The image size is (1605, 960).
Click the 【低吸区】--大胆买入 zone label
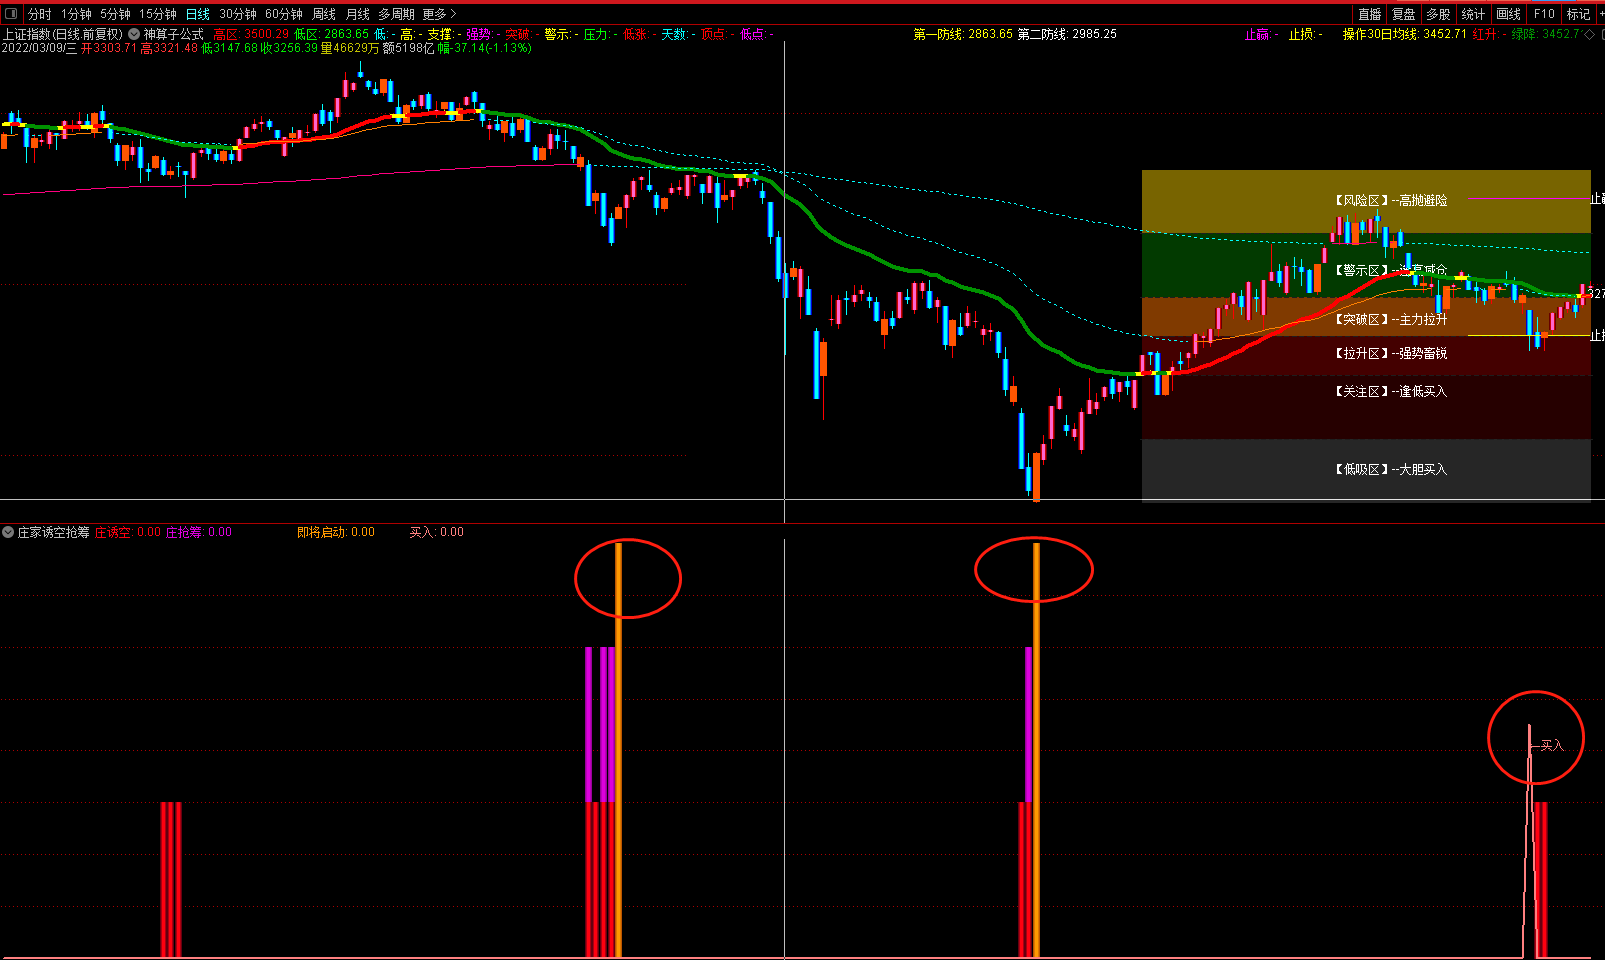pyautogui.click(x=1391, y=470)
